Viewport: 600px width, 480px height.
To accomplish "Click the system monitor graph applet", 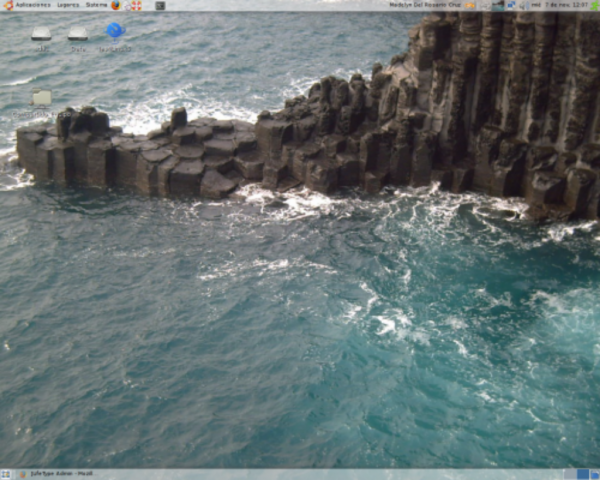I will pos(498,5).
